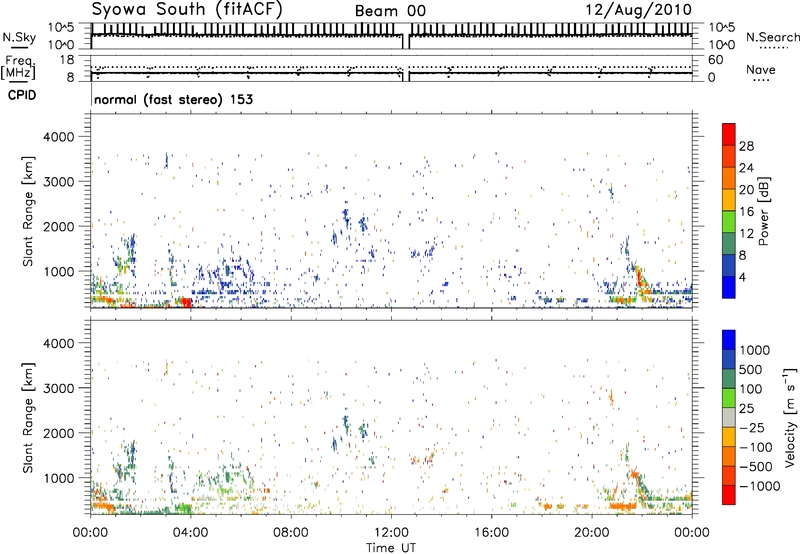
Task: Click the gray segment of Velocity colorbar
Action: point(729,418)
